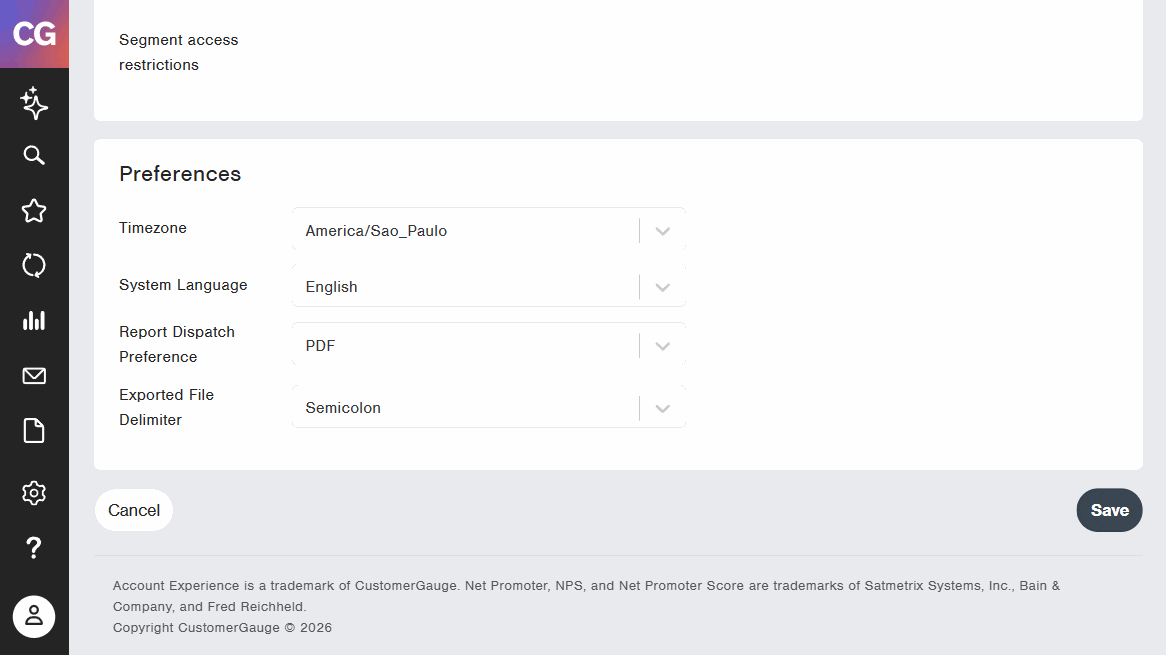Save the user preferences
Image resolution: width=1166 pixels, height=655 pixels.
click(x=1109, y=510)
